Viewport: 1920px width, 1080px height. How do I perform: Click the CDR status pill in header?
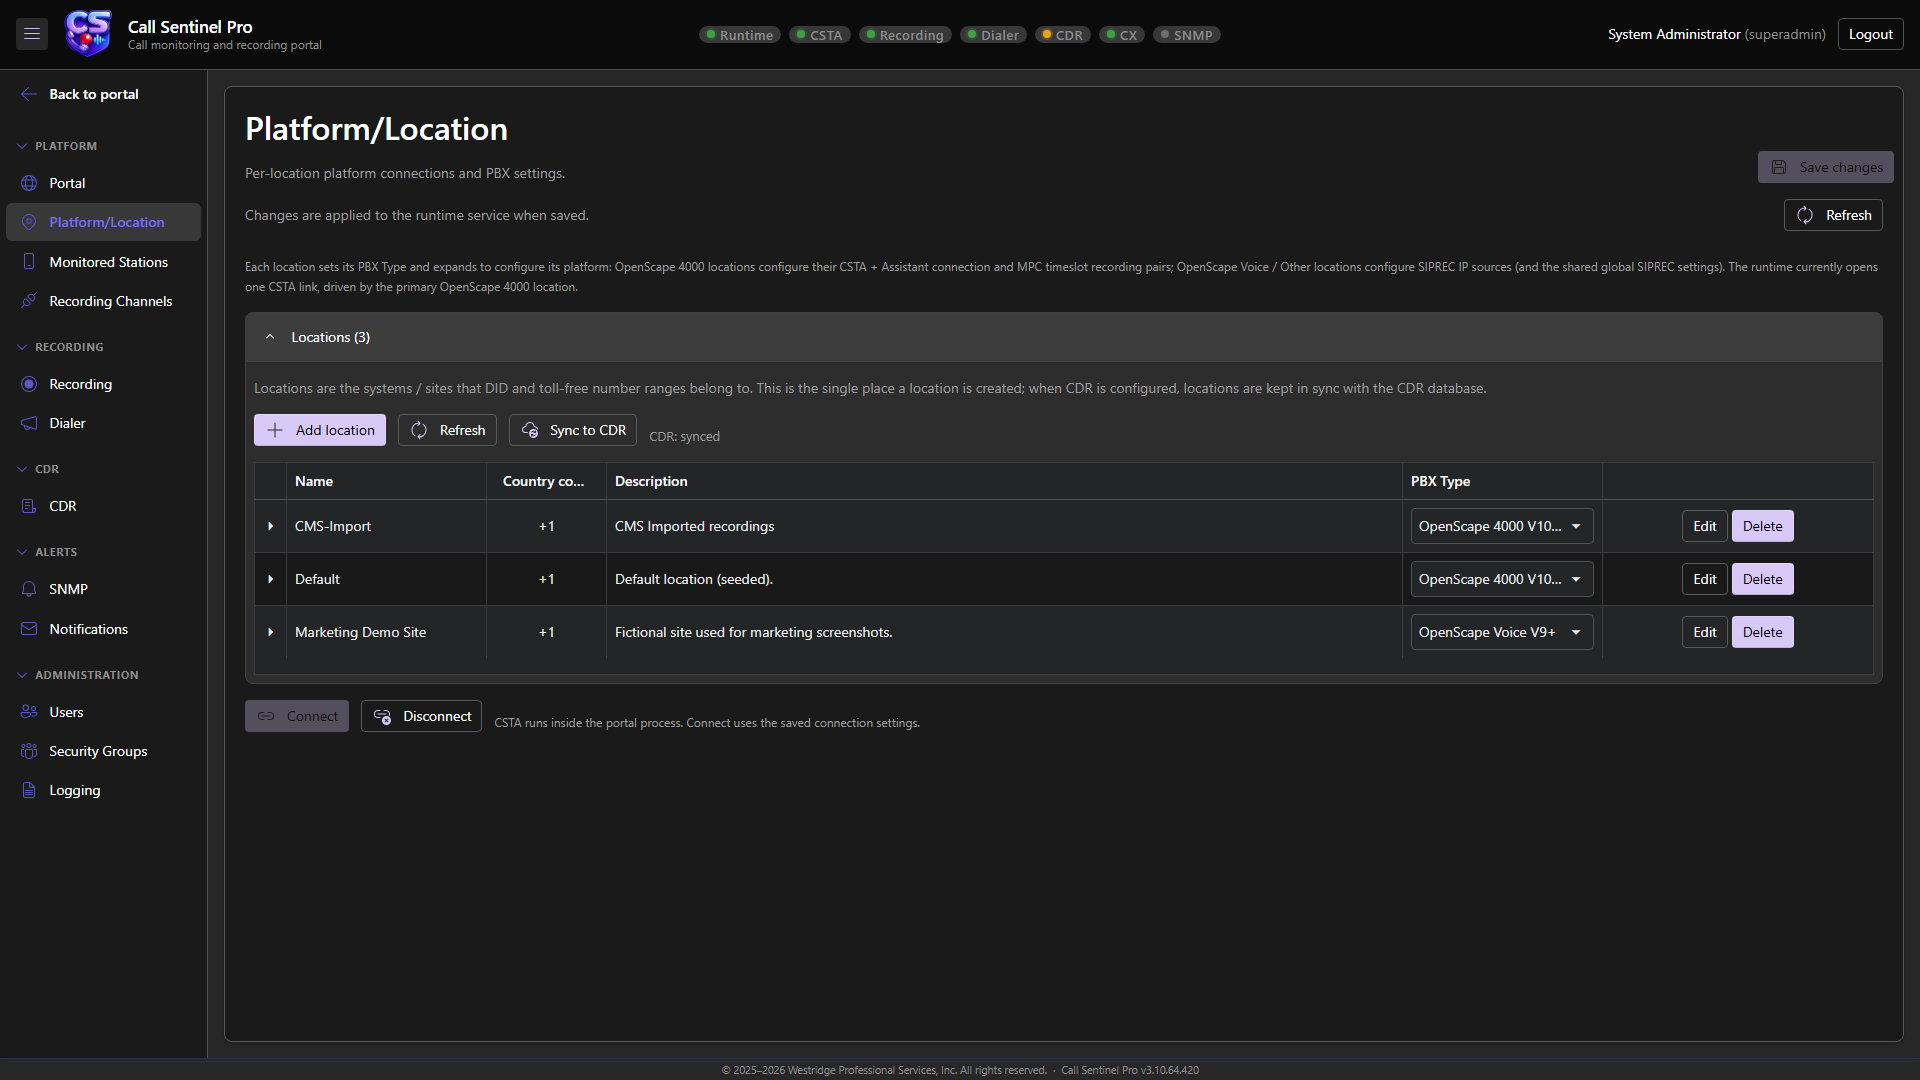click(x=1062, y=35)
